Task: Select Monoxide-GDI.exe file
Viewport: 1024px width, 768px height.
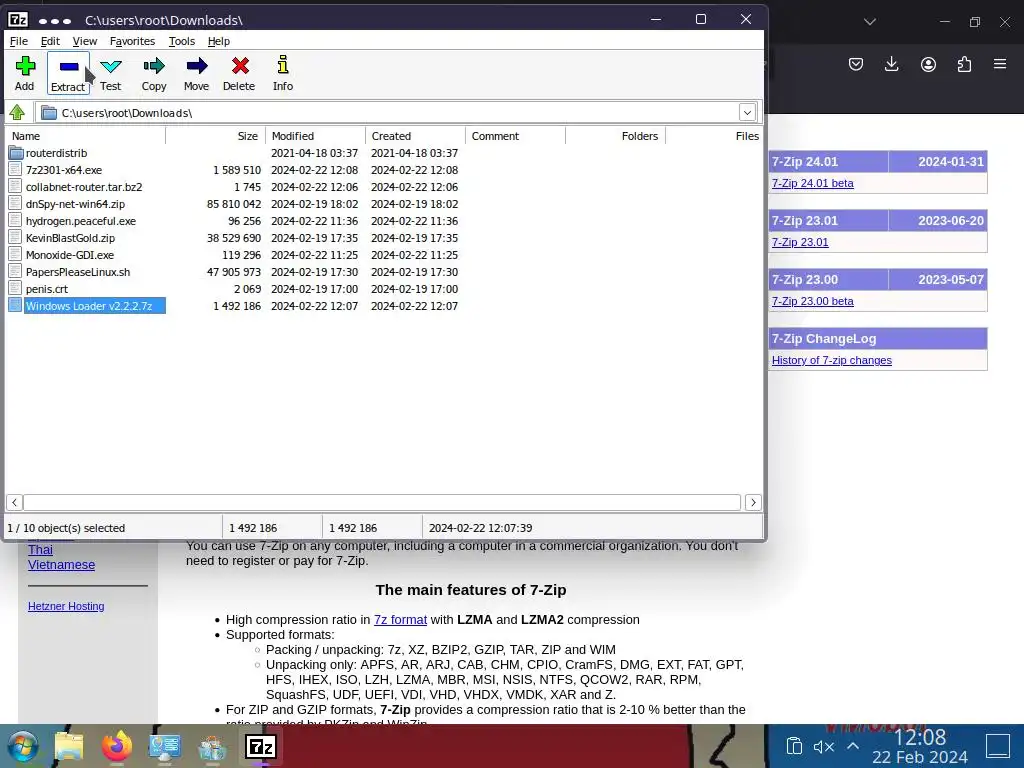Action: click(70, 255)
